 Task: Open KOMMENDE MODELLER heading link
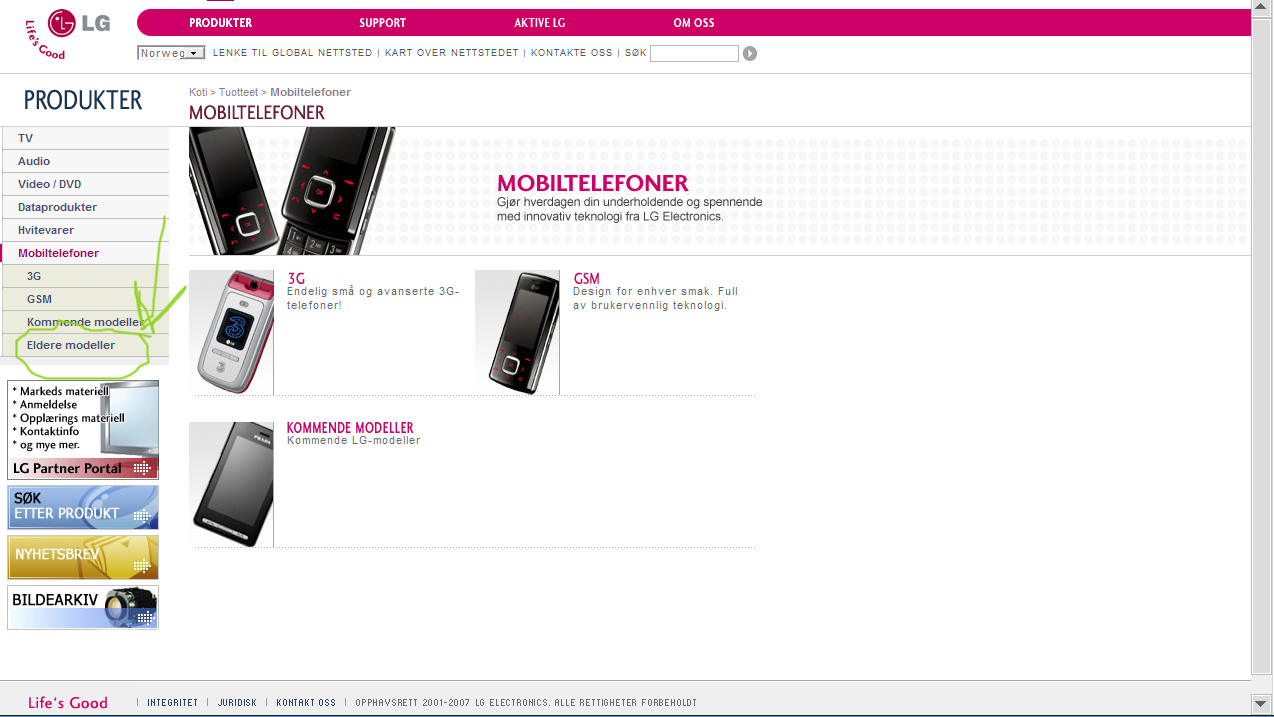coord(350,428)
